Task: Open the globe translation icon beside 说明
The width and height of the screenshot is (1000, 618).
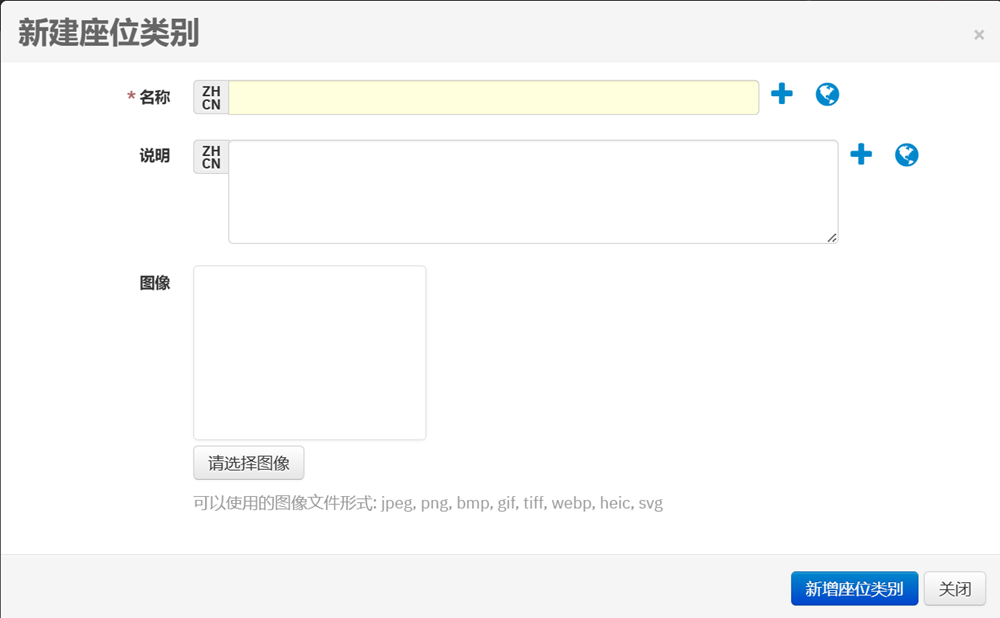Action: (906, 154)
